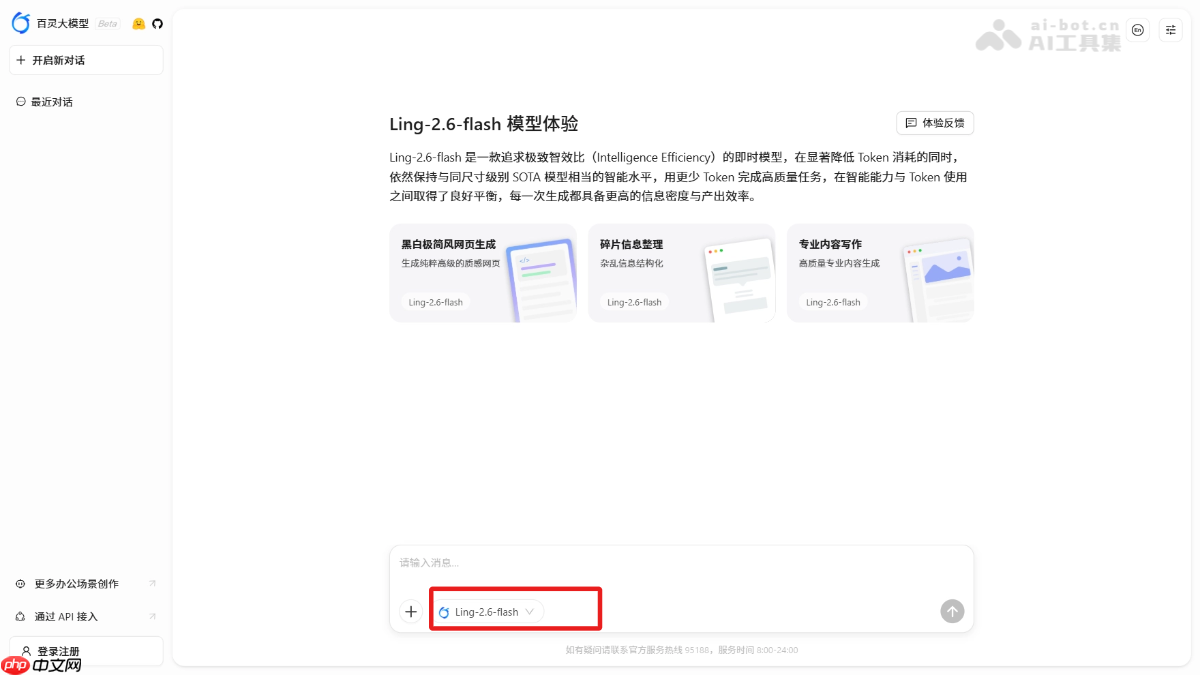This screenshot has width=1200, height=675.
Task: Open 通过 API 接入 link
Action: click(x=86, y=616)
